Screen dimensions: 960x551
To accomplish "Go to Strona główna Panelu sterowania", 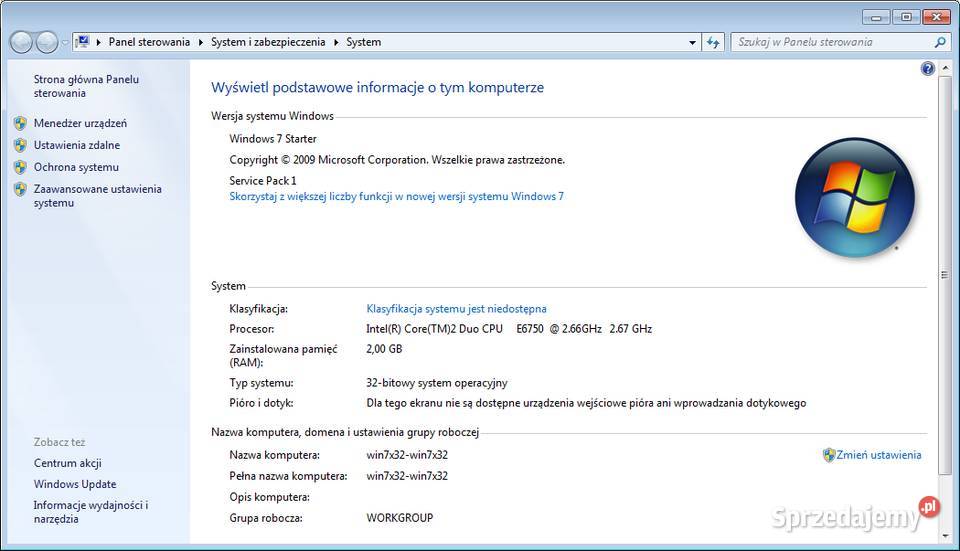I will tap(86, 86).
